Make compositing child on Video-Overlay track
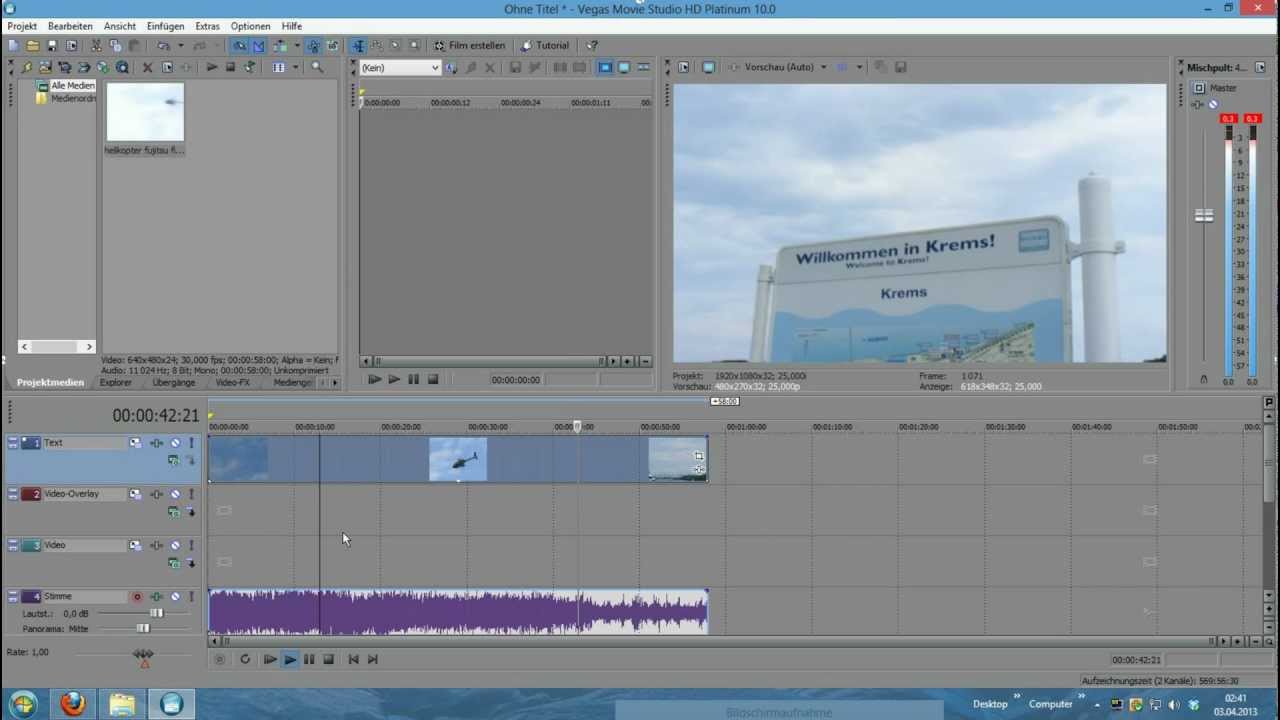 point(190,511)
